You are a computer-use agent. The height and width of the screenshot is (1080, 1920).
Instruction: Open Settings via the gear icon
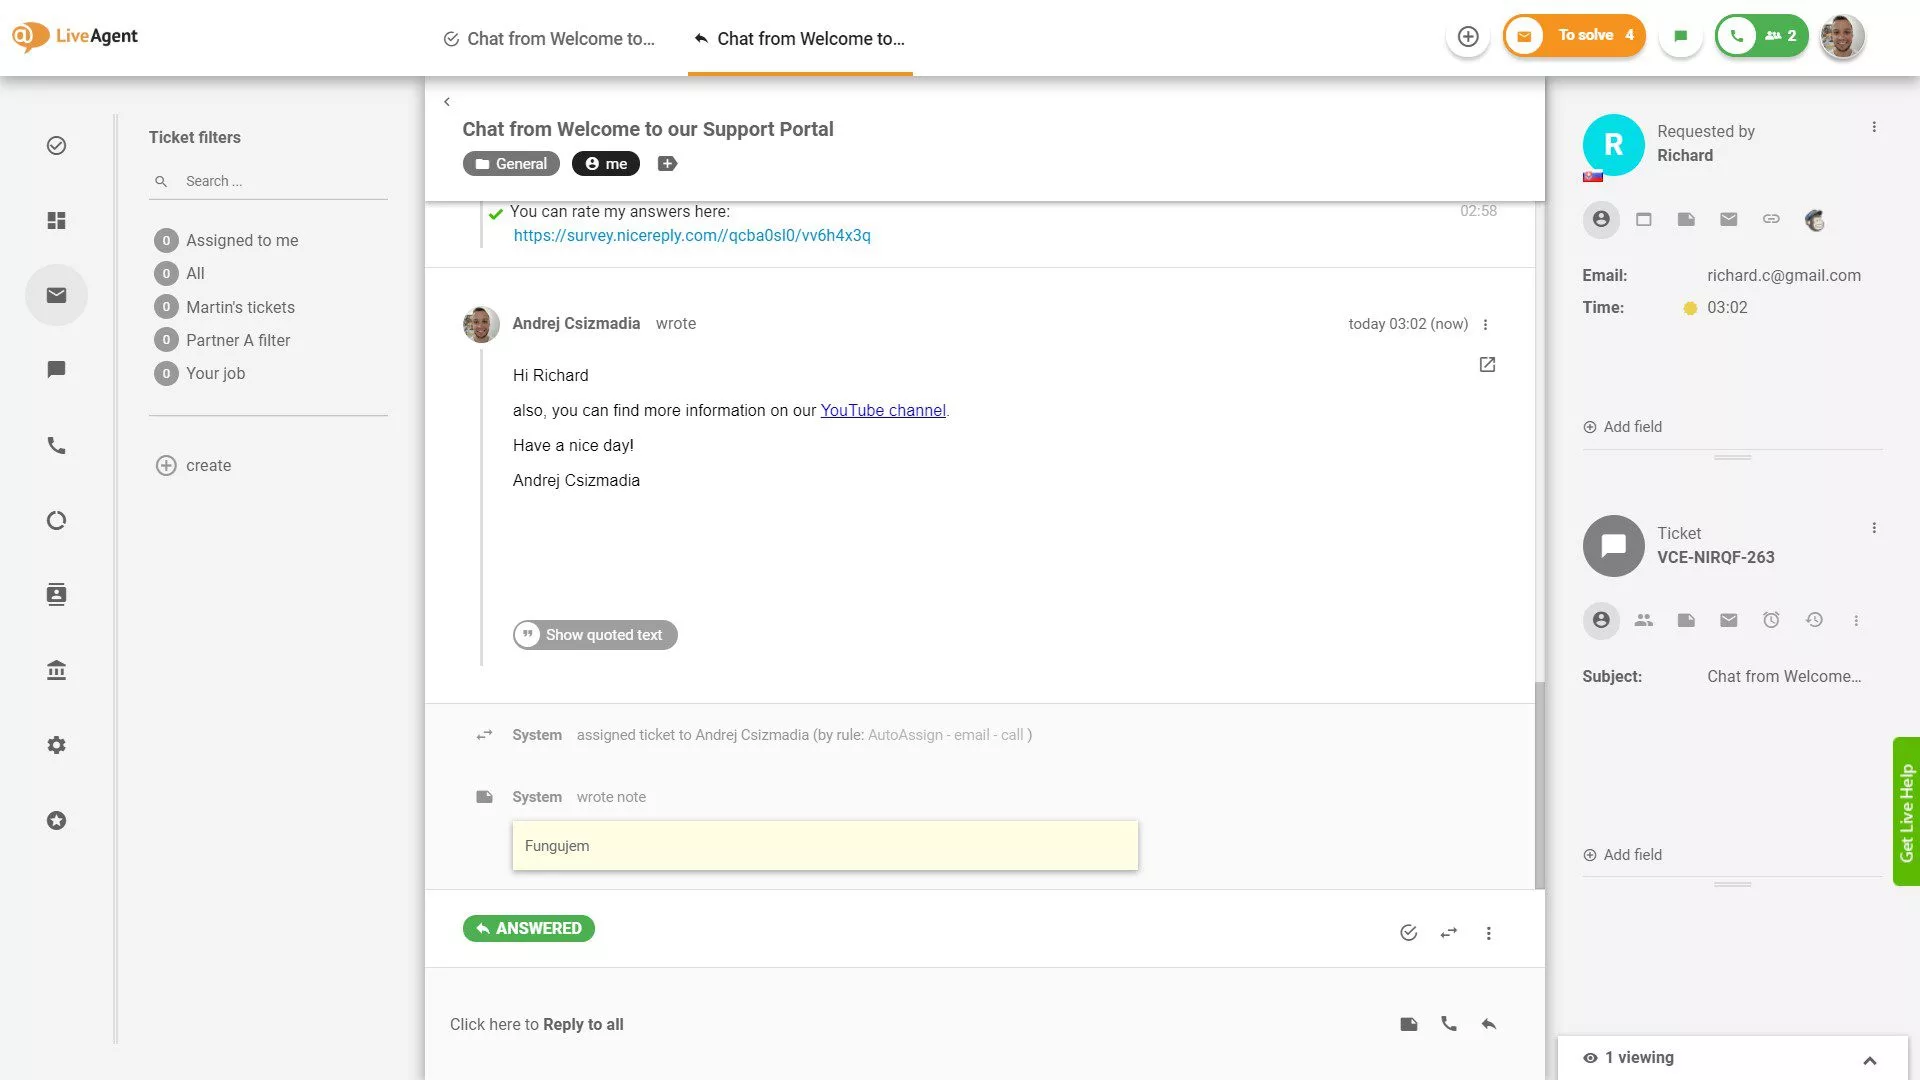tap(56, 744)
